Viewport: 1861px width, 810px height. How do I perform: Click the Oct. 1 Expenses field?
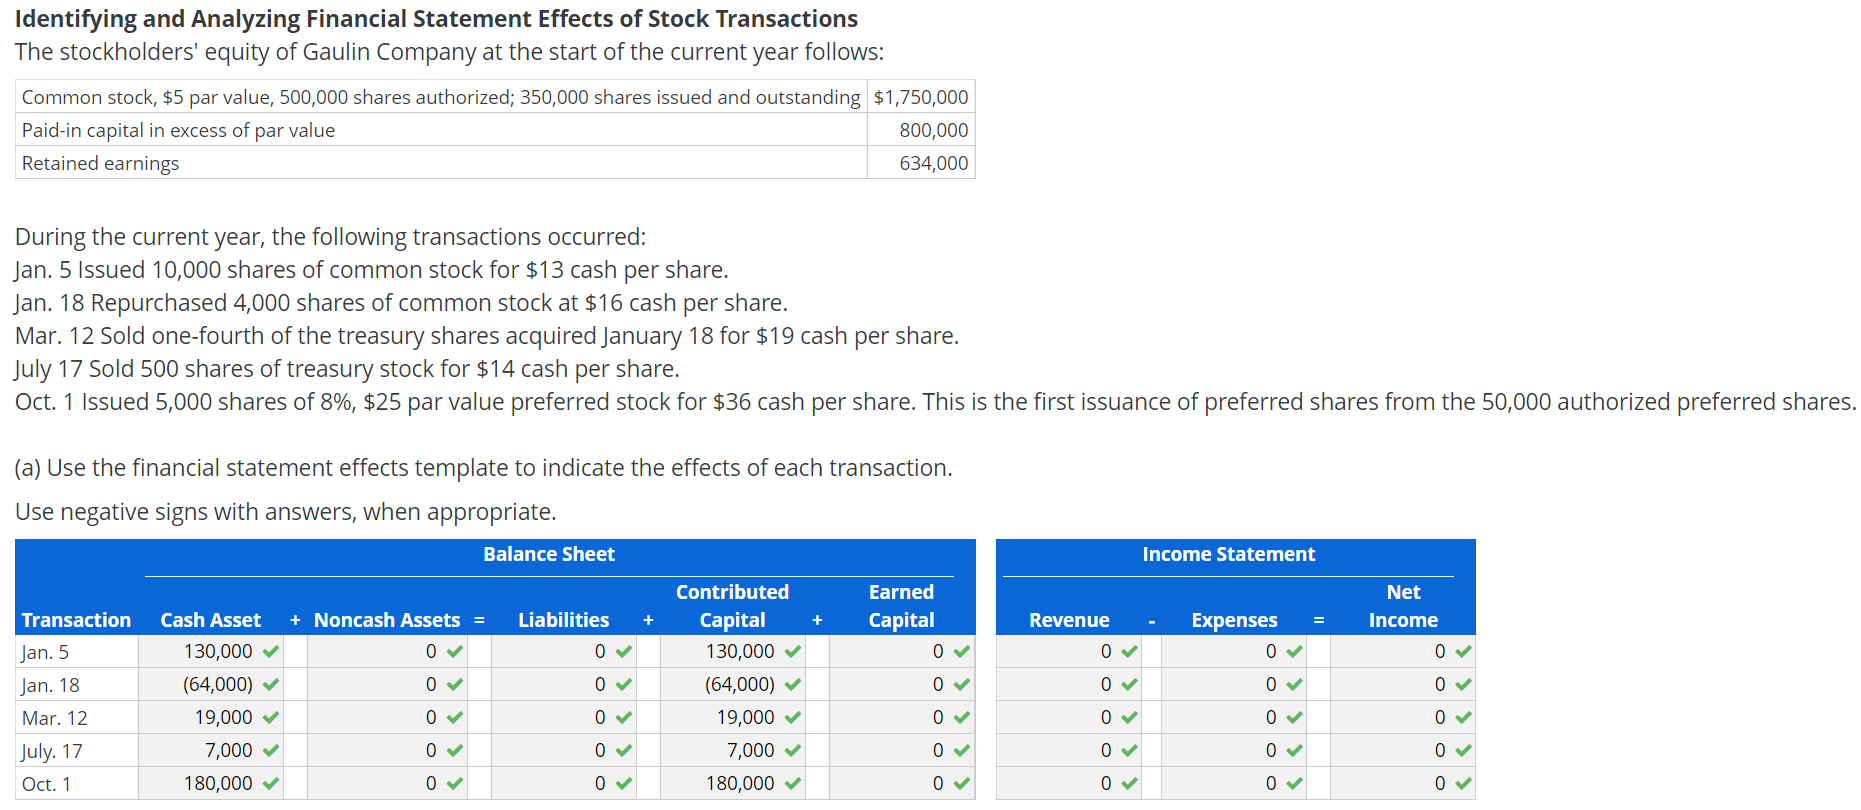(1234, 783)
